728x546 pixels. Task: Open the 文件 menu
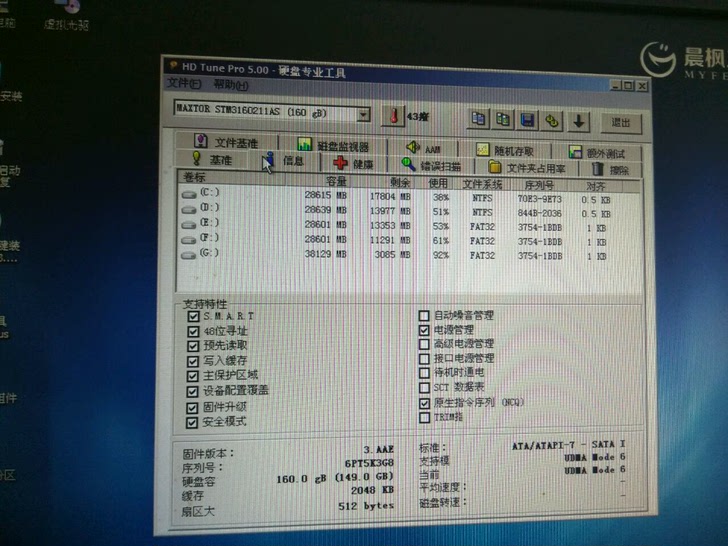pos(184,84)
